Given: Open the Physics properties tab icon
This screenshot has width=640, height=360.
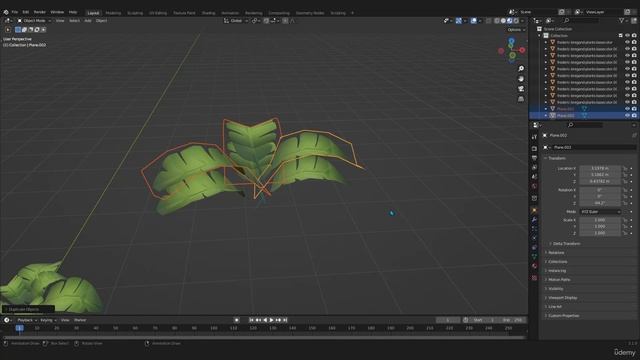Looking at the screenshot, I should 534,238.
